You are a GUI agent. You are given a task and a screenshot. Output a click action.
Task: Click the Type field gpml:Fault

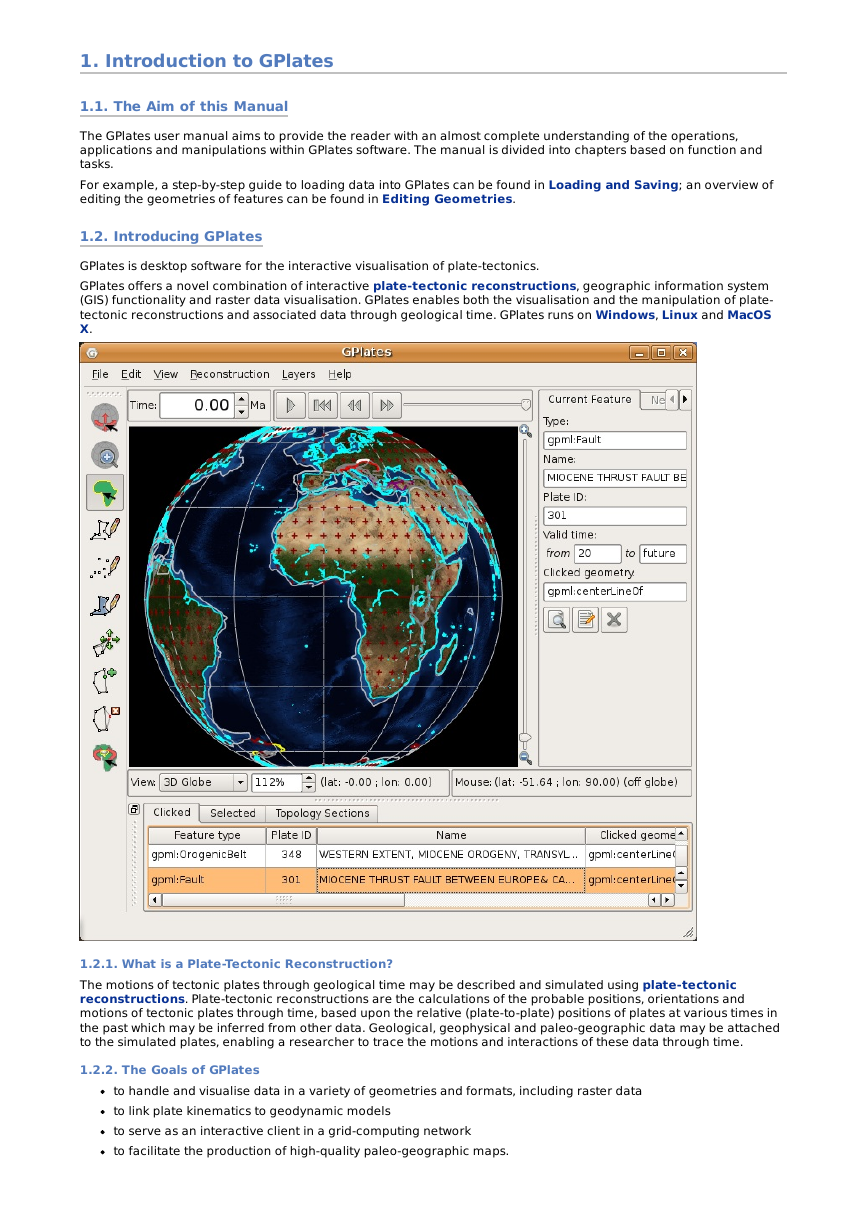tap(615, 440)
